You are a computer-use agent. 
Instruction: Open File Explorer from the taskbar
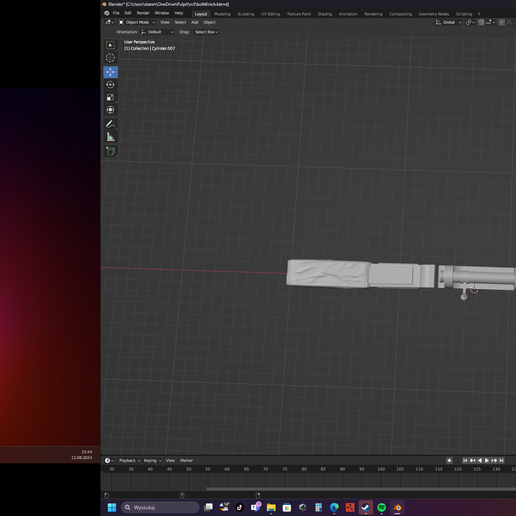click(x=271, y=508)
